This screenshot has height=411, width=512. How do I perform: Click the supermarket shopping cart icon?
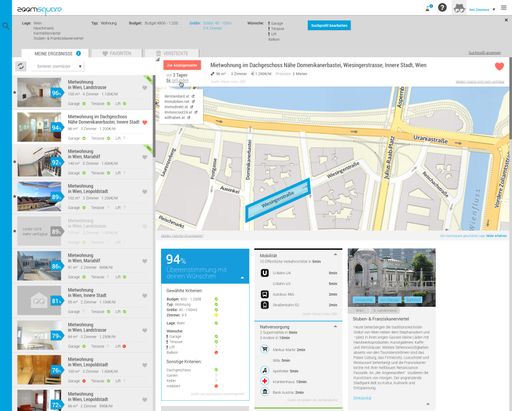click(x=265, y=349)
